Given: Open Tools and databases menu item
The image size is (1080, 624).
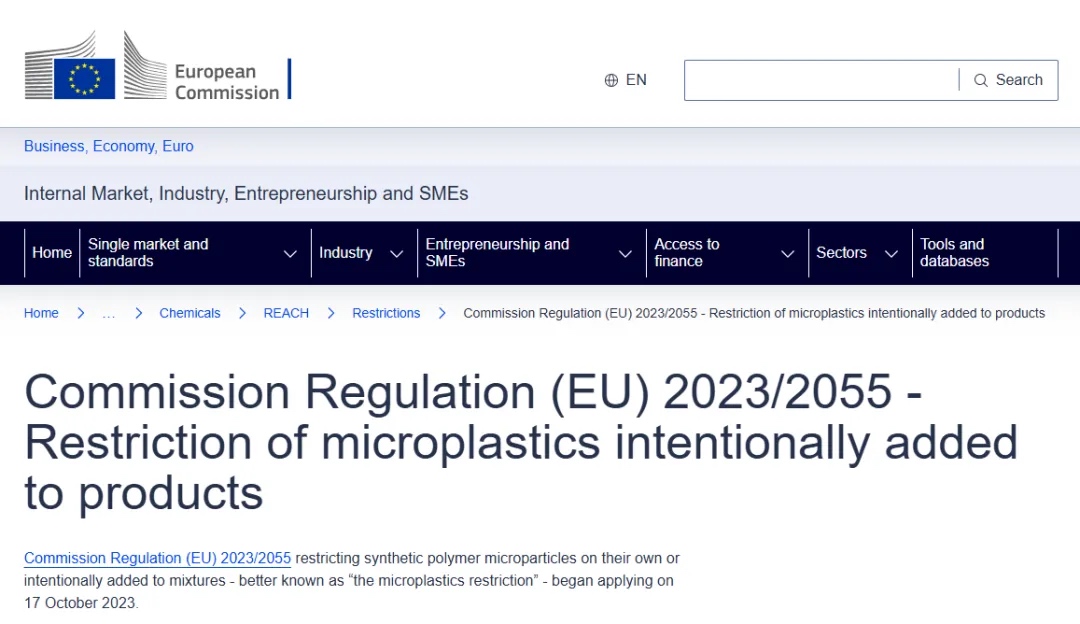Looking at the screenshot, I should (x=953, y=253).
